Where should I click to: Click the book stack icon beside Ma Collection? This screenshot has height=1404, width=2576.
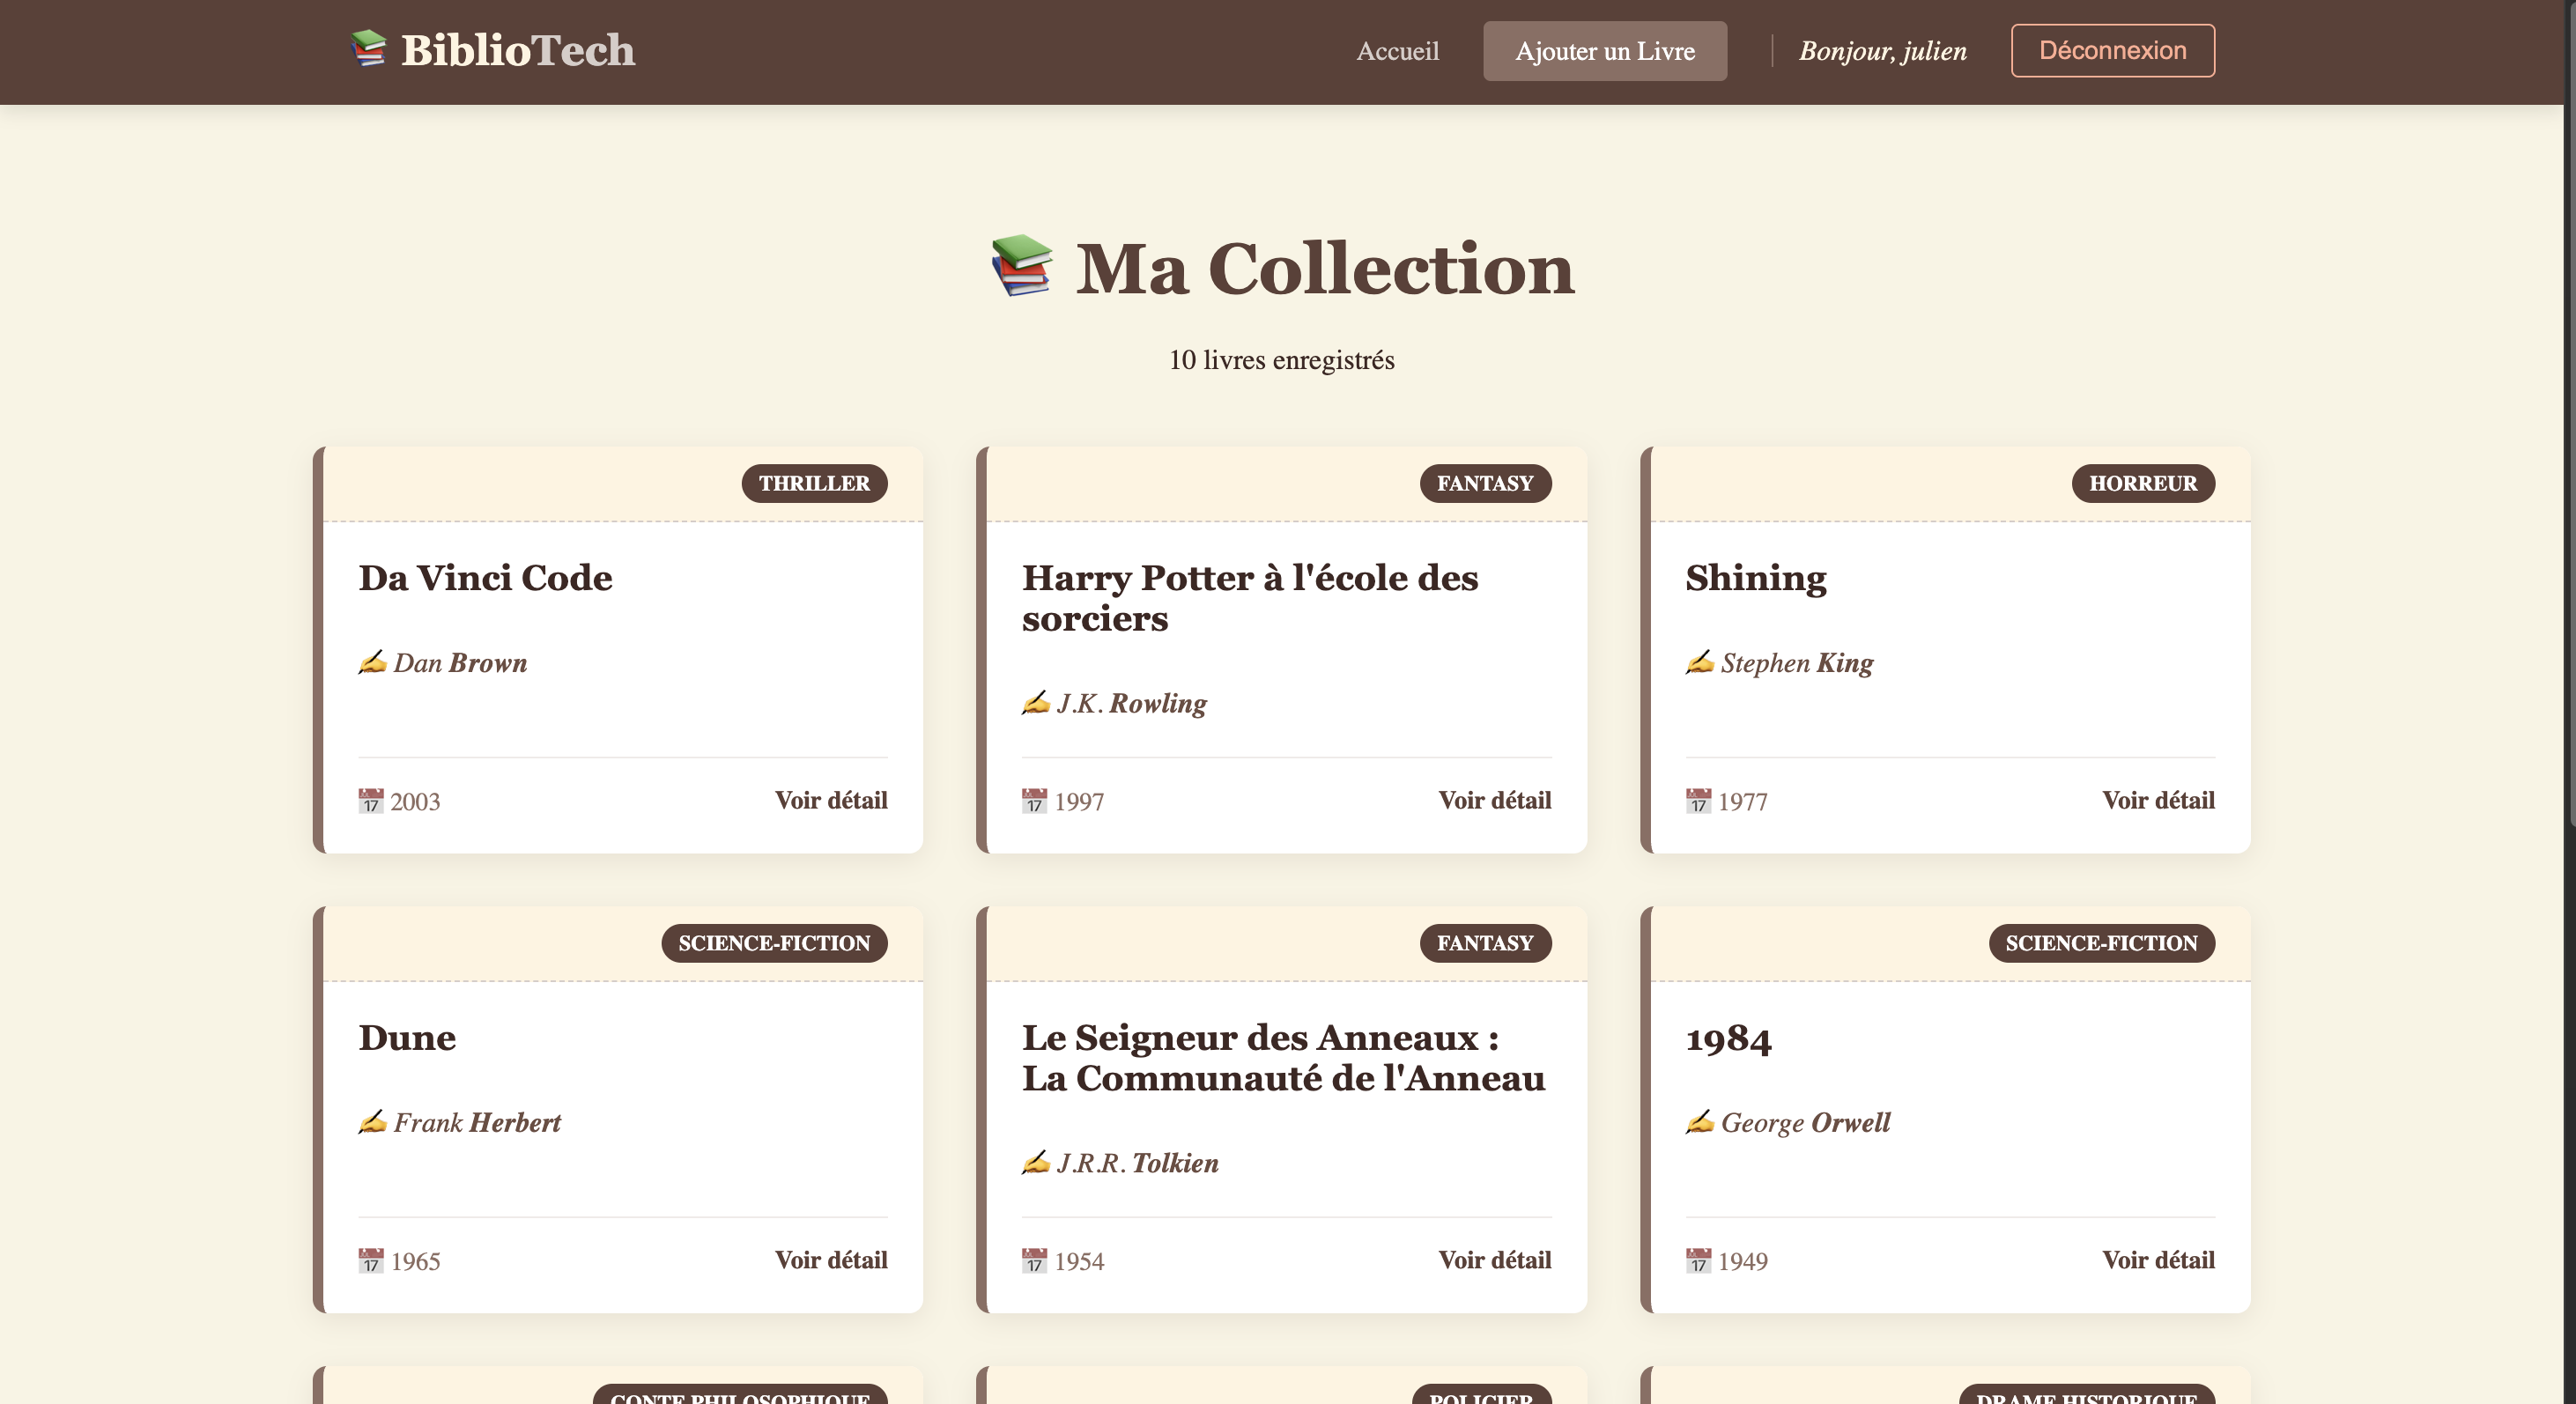(1021, 266)
